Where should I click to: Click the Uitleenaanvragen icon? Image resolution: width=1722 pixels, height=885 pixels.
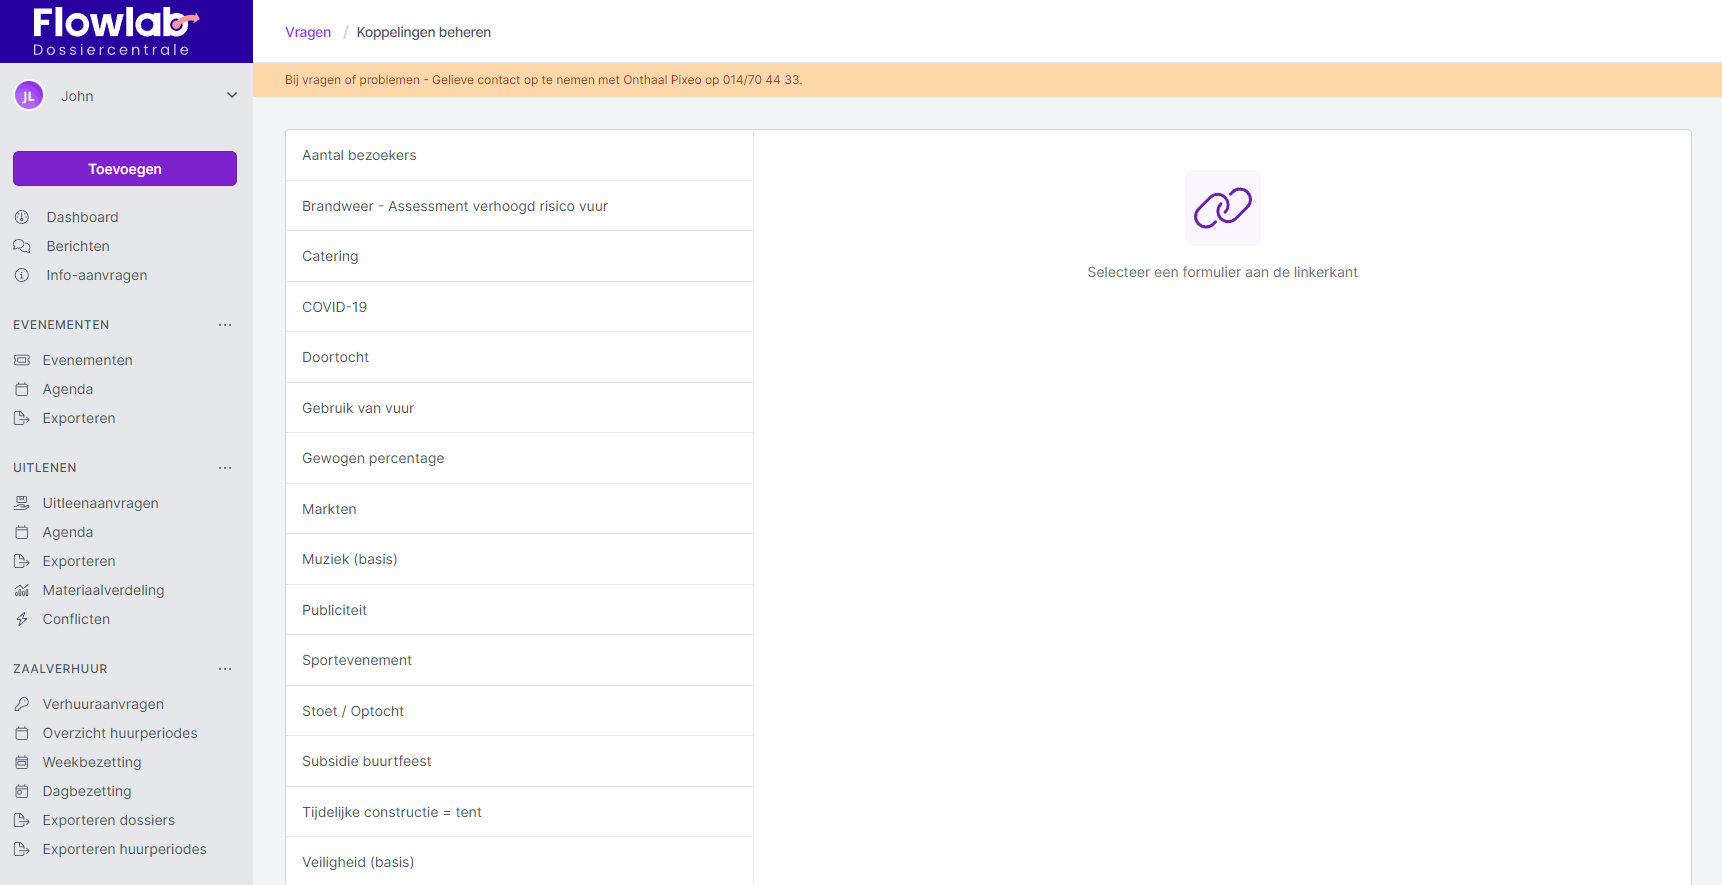pos(22,503)
